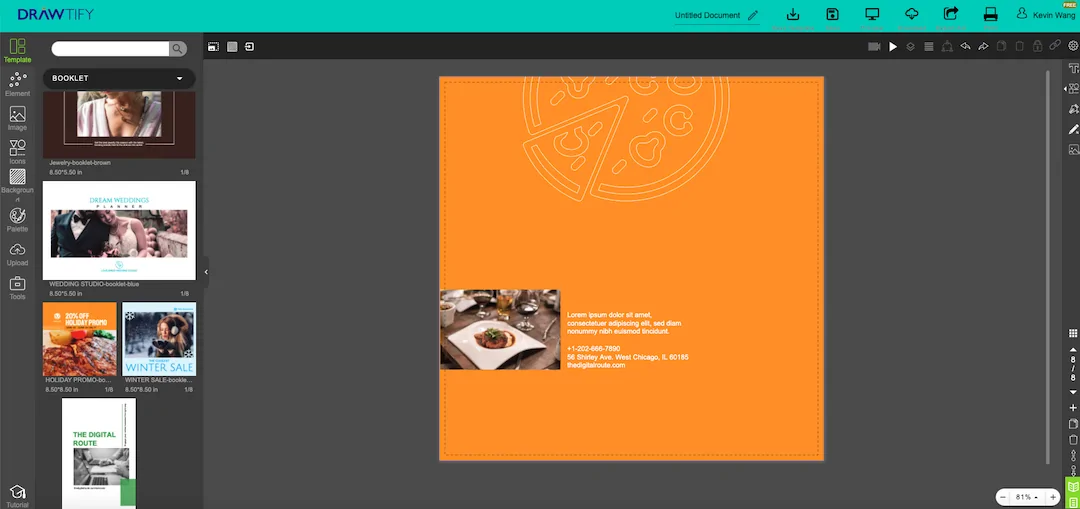Viewport: 1080px width, 509px height.
Task: Toggle the lock icon
Action: point(1037,47)
